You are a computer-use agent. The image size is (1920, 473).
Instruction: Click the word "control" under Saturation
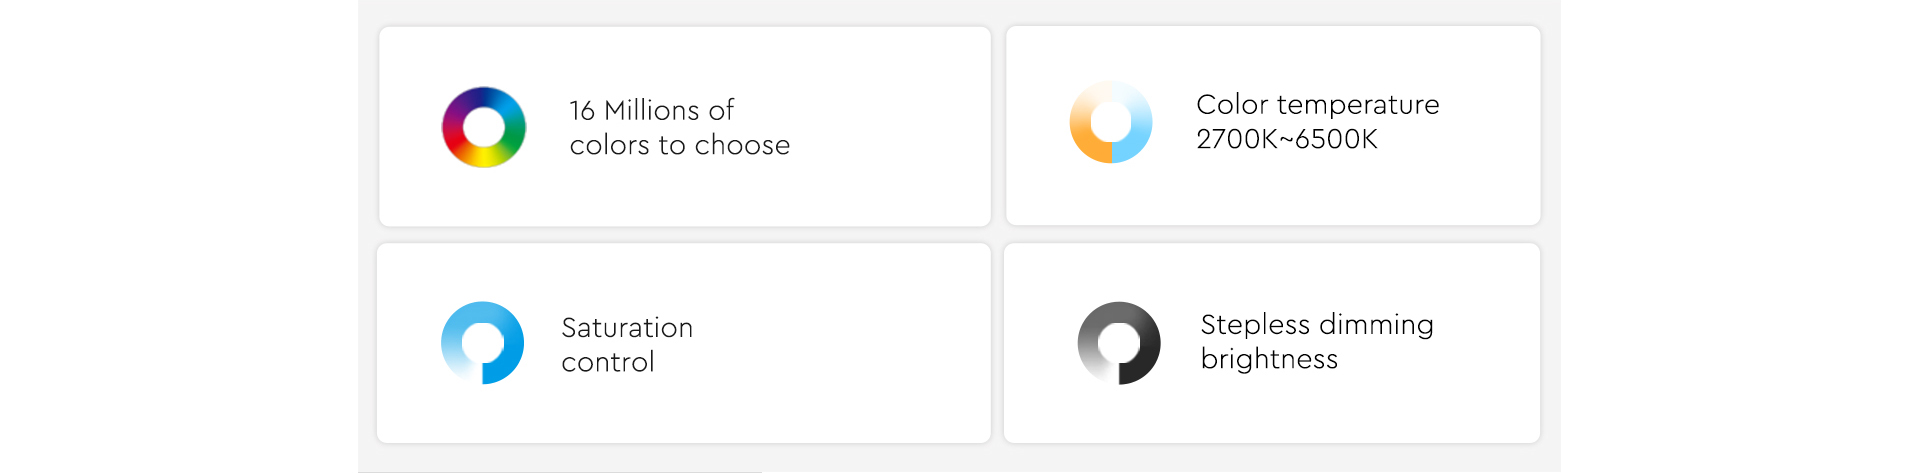(608, 362)
